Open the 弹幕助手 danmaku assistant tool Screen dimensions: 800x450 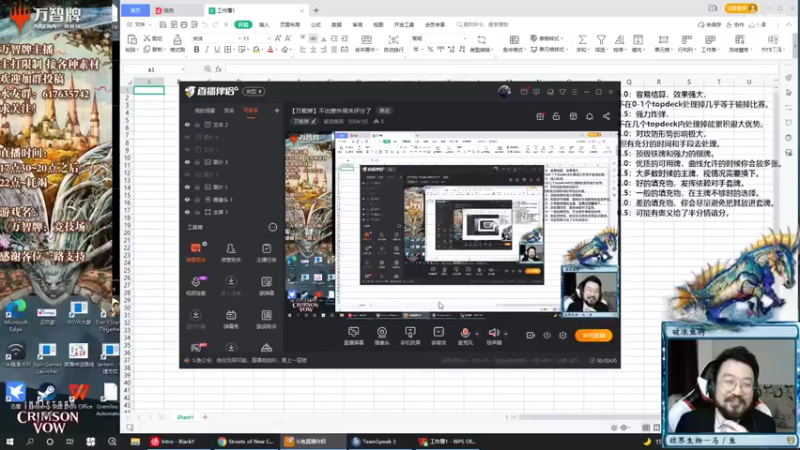click(x=195, y=252)
